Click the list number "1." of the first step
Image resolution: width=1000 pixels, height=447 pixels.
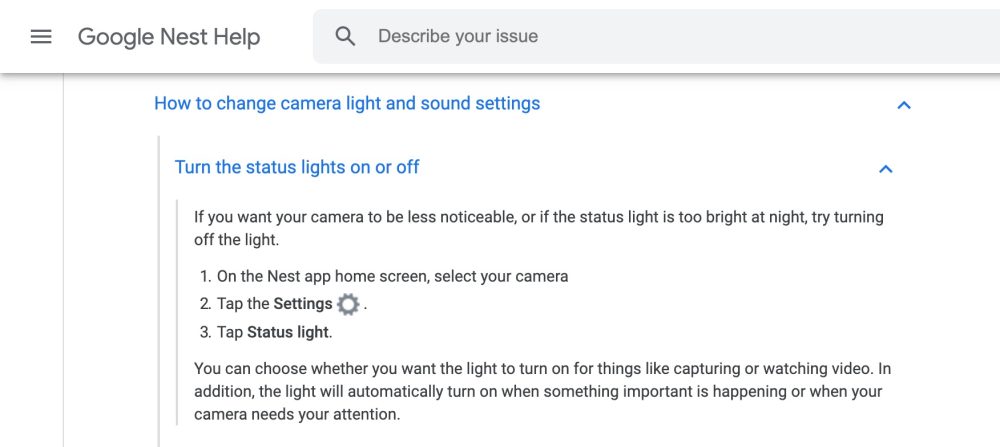(x=204, y=276)
